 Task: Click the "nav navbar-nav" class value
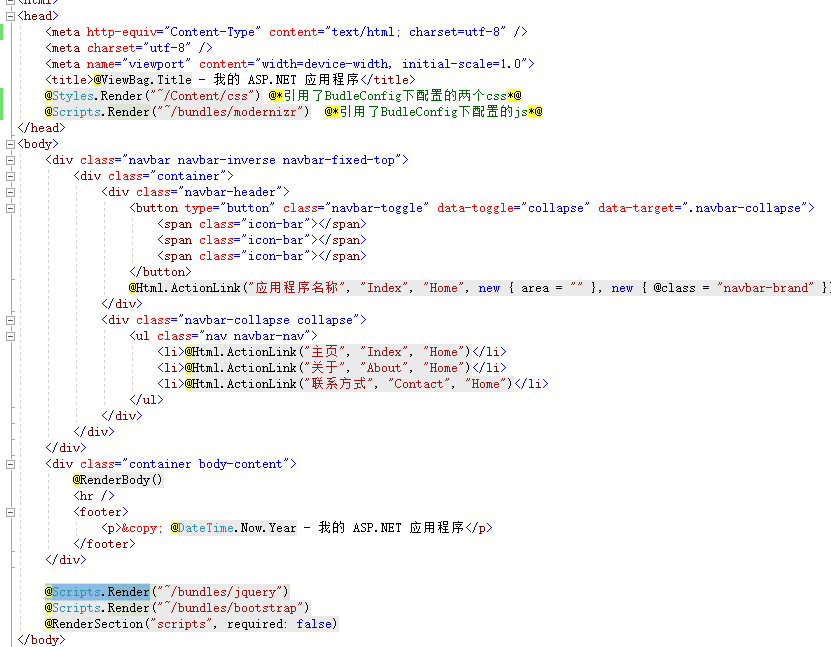255,336
